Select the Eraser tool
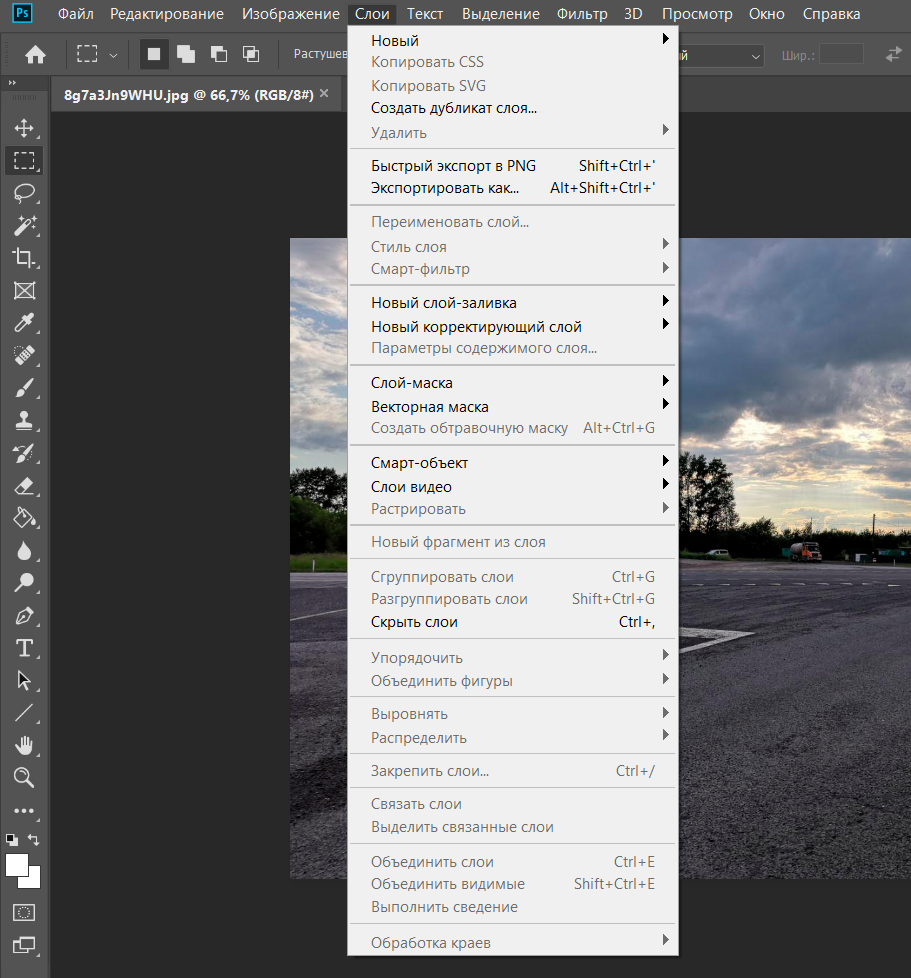This screenshot has width=911, height=978. (24, 486)
